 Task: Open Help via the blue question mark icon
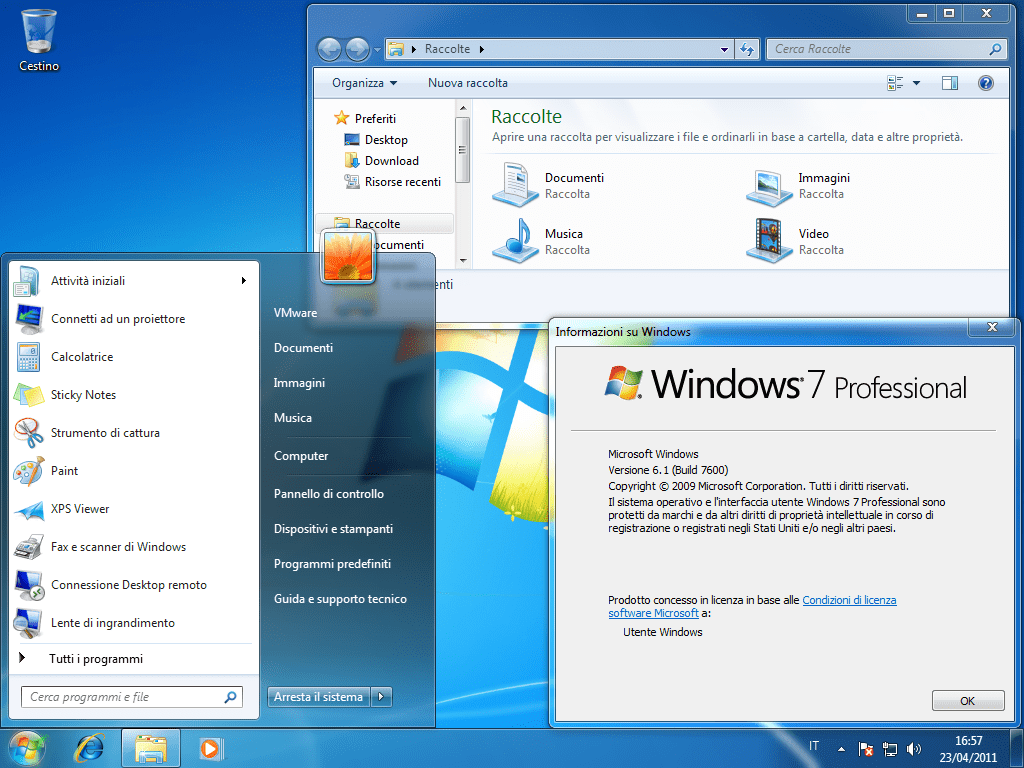(986, 83)
